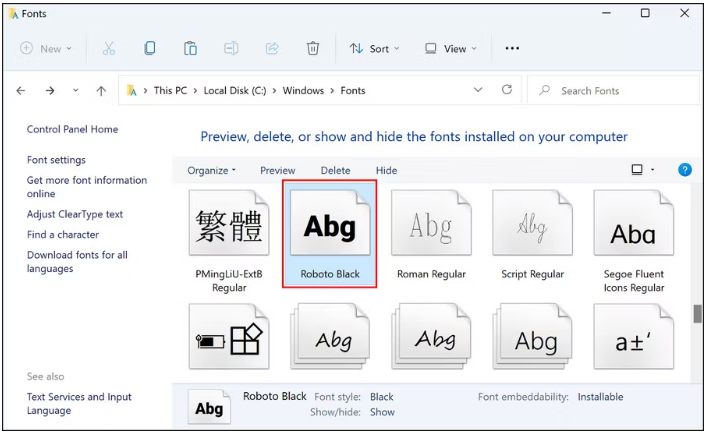708x433 pixels.
Task: Expand the chevron after This PC in path
Action: pos(196,91)
